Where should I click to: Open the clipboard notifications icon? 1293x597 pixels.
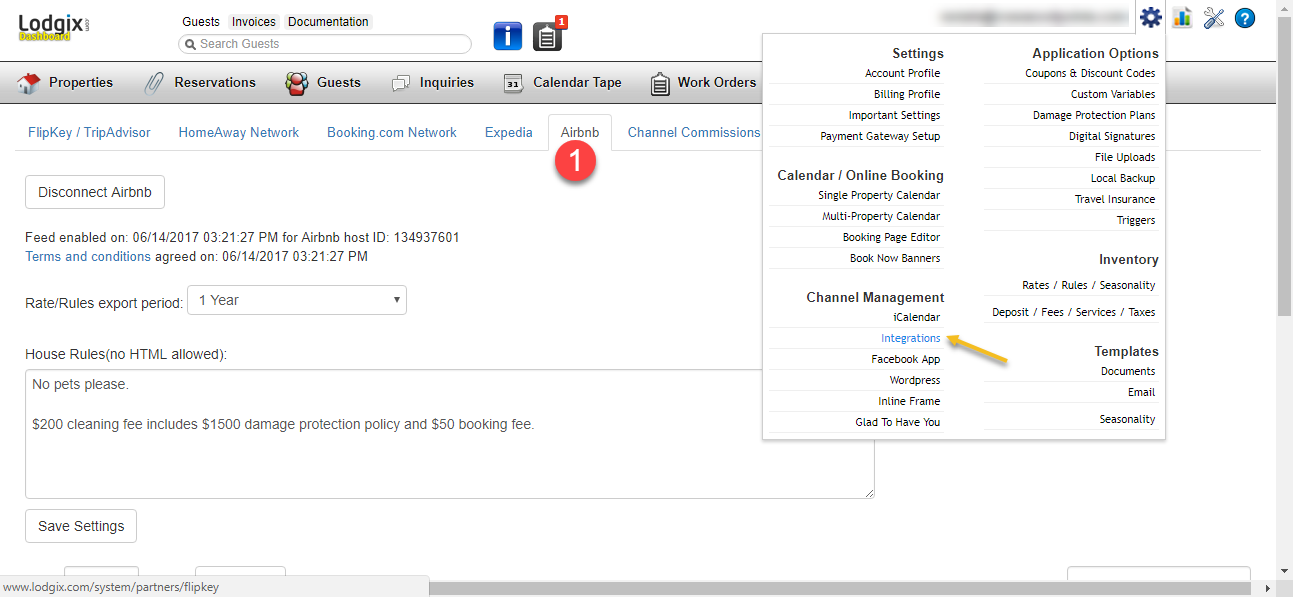point(547,36)
